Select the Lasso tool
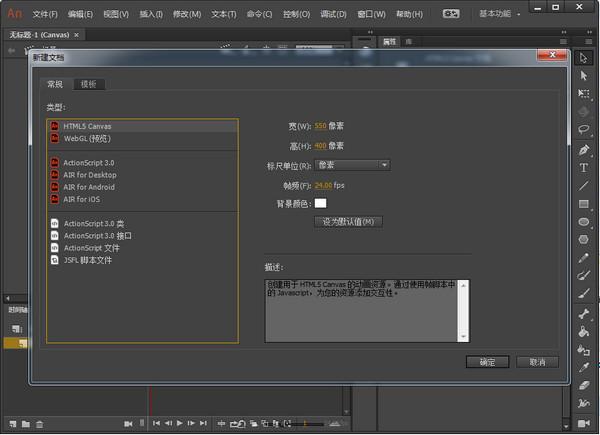The width and height of the screenshot is (600, 435). point(583,129)
